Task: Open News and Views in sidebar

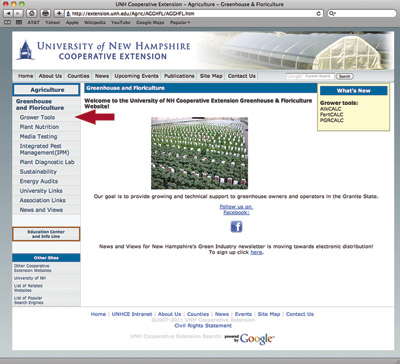Action: coord(41,210)
